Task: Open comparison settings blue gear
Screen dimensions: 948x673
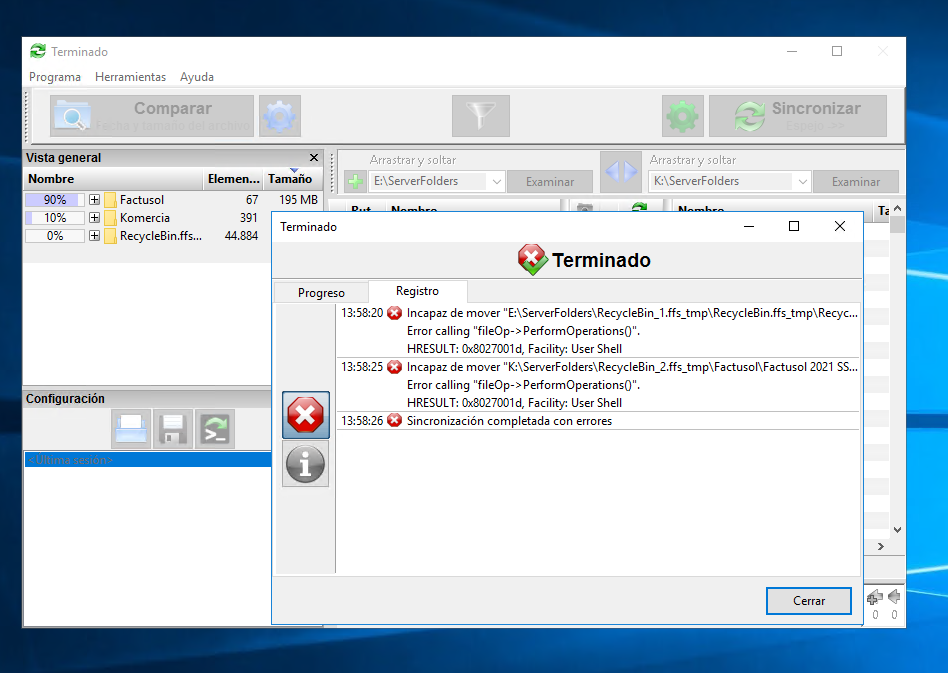Action: coord(280,117)
